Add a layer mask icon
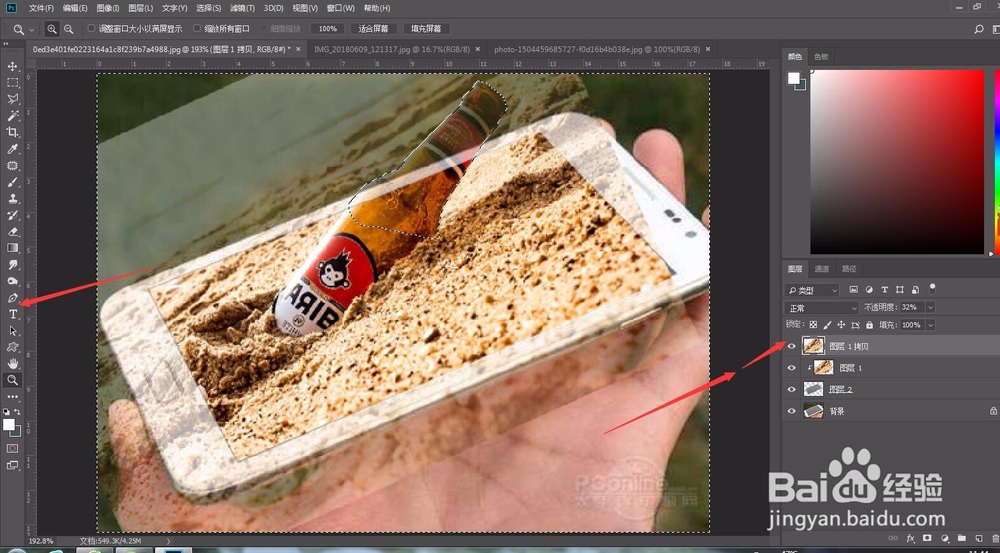Viewport: 1000px width, 553px height. pos(927,539)
